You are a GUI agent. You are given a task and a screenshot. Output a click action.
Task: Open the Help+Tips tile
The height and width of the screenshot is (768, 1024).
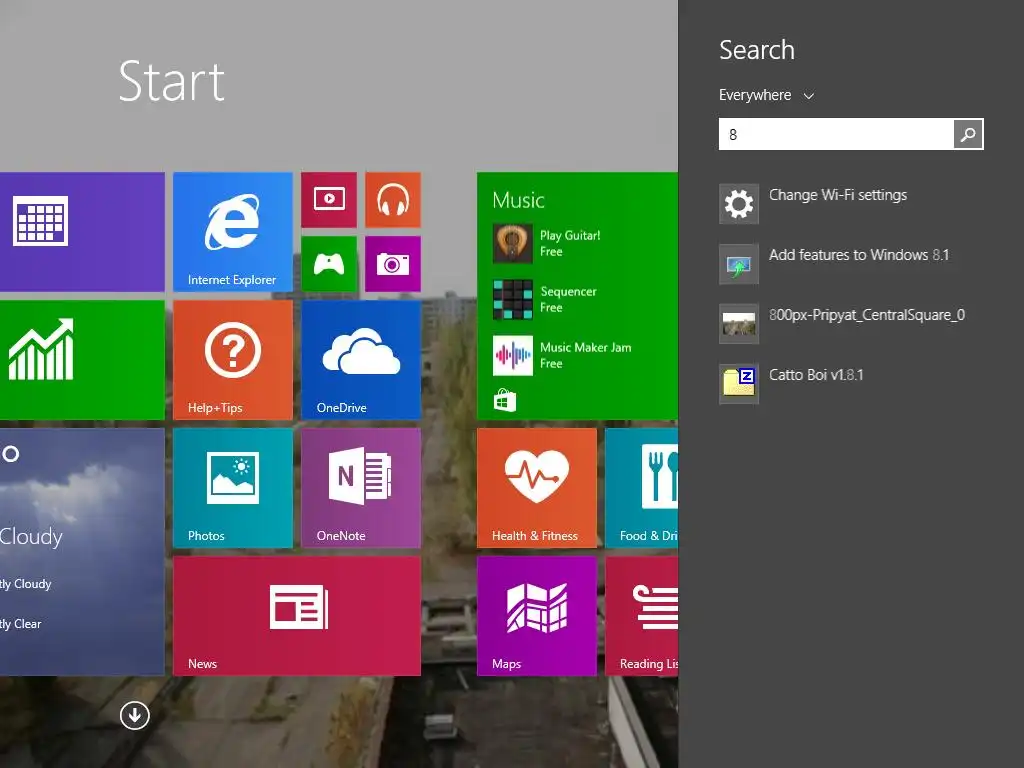[232, 360]
